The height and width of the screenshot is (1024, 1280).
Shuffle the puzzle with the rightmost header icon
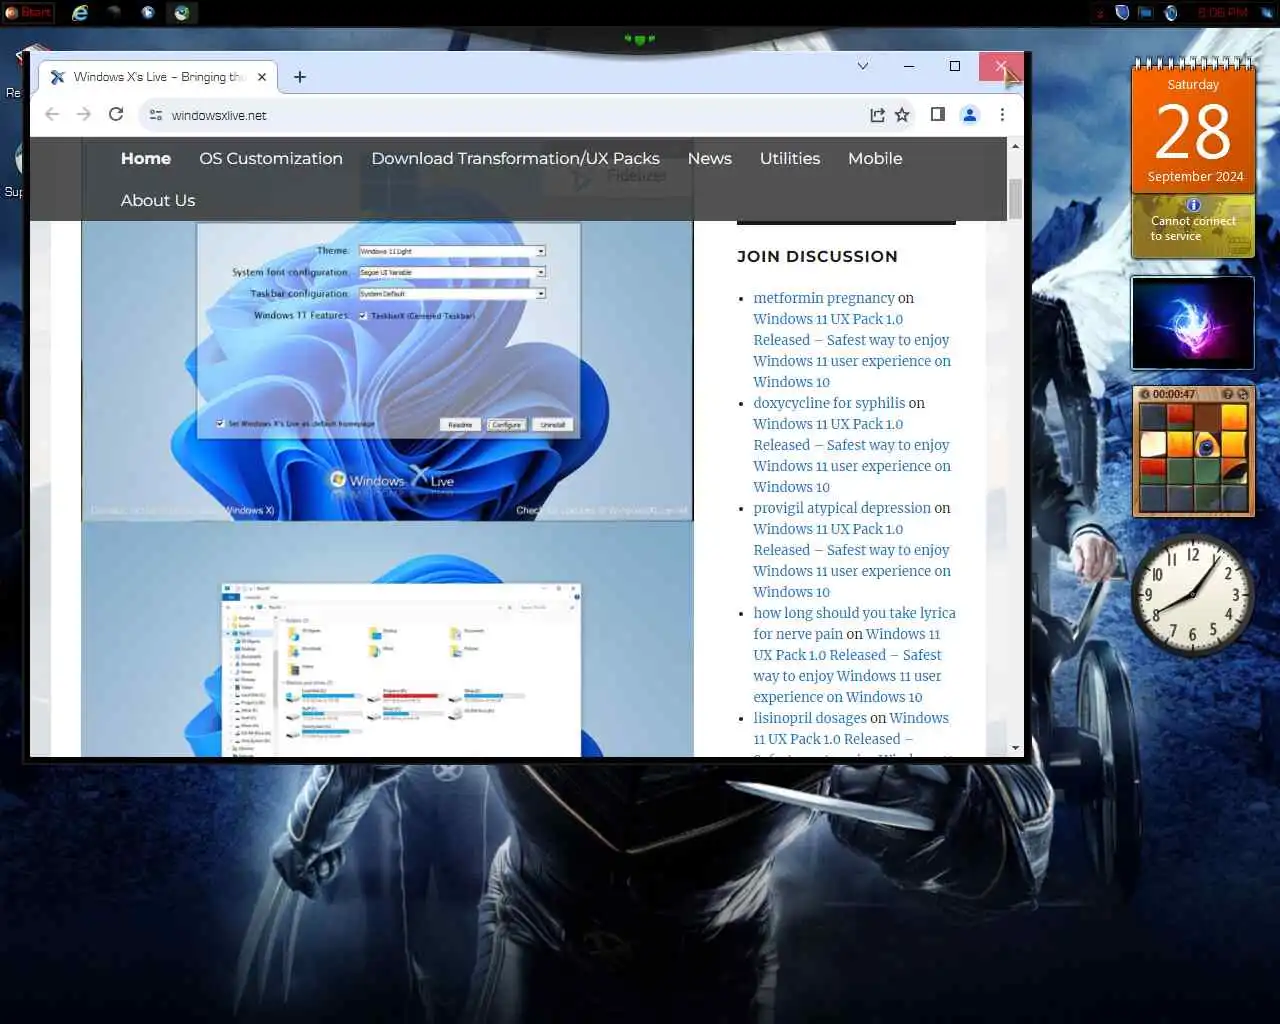point(1242,394)
